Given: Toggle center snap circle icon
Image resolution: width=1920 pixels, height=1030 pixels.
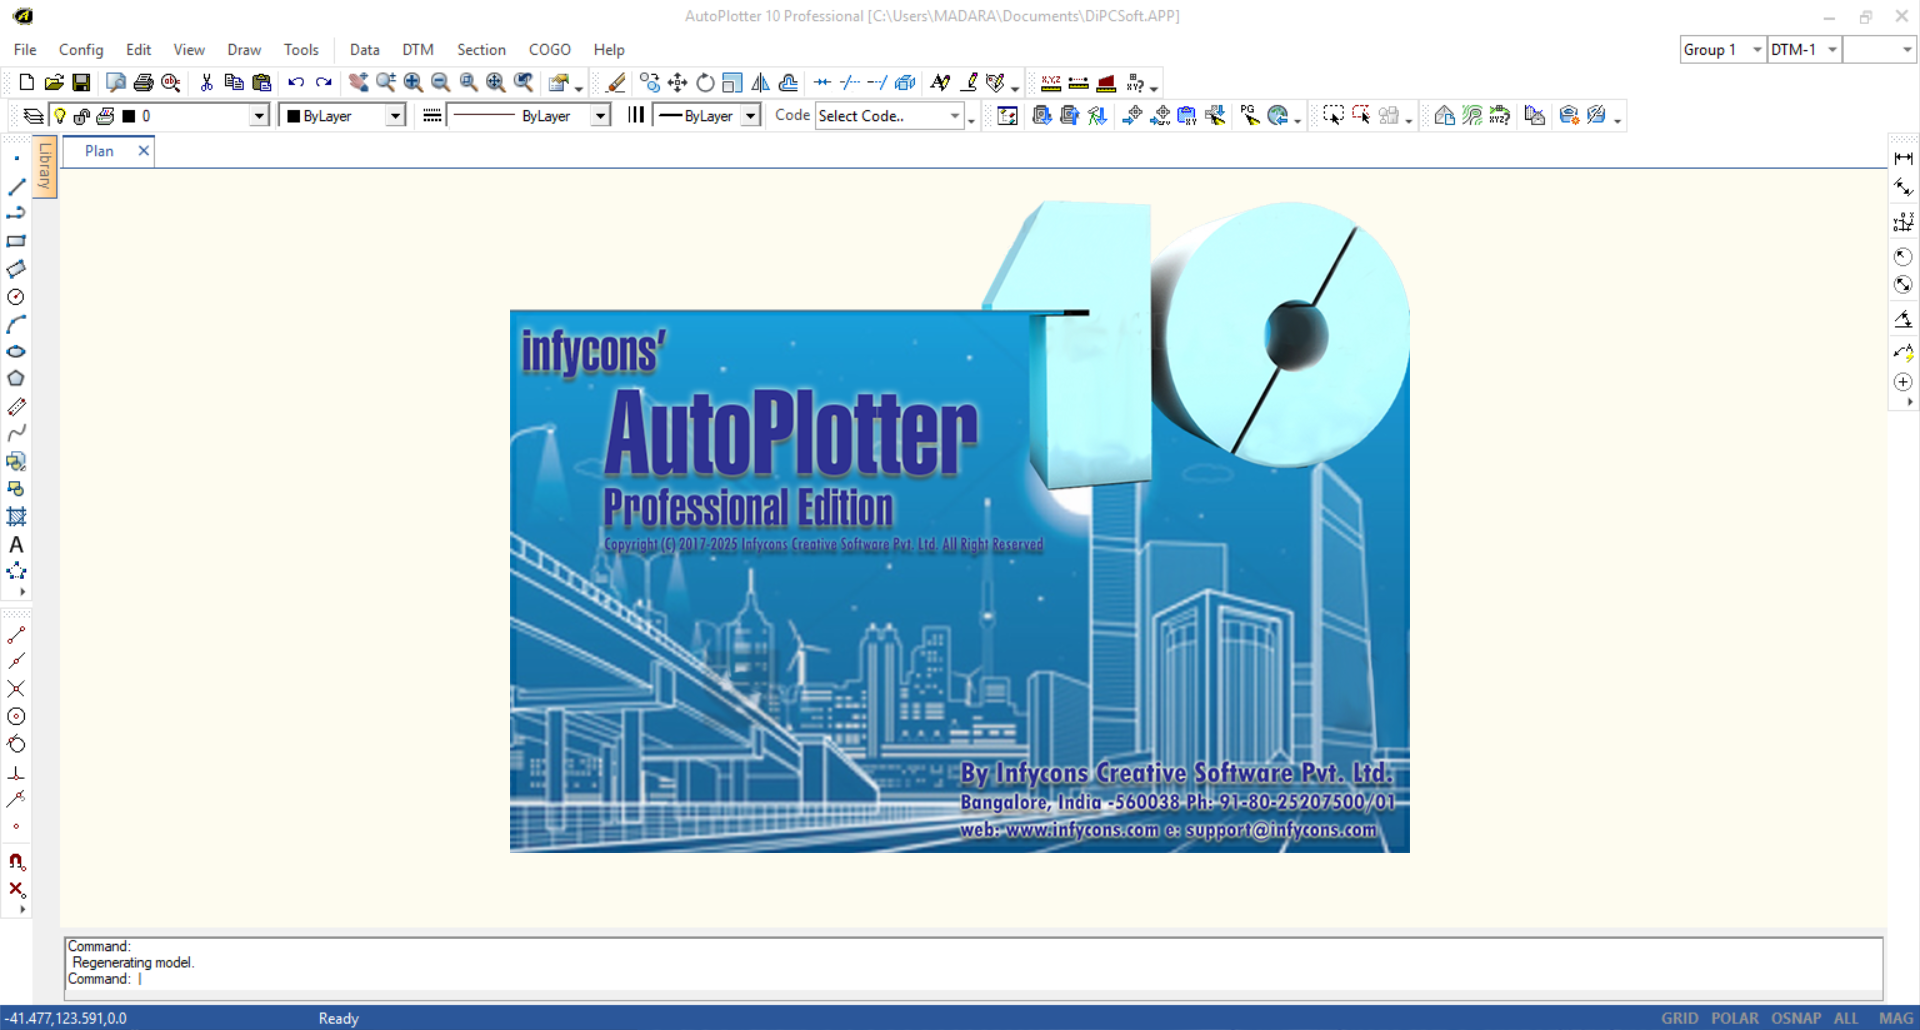Looking at the screenshot, I should [16, 717].
